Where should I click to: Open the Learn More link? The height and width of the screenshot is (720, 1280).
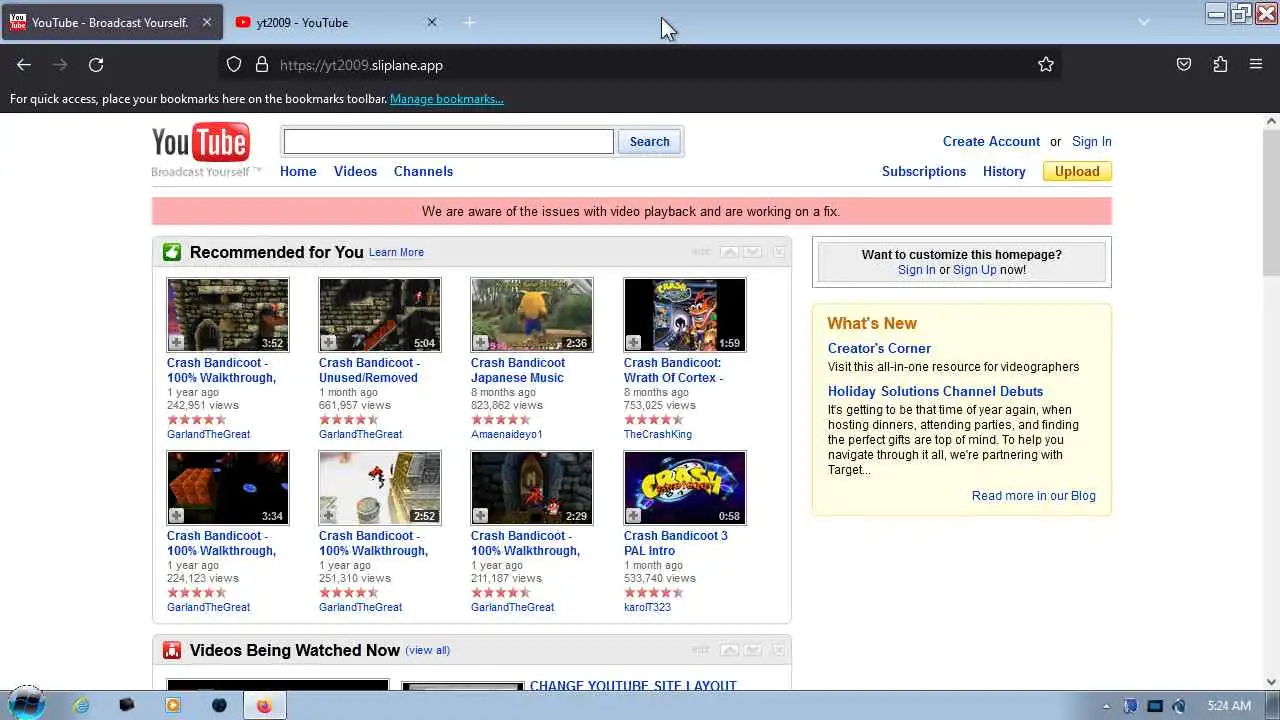pos(396,252)
